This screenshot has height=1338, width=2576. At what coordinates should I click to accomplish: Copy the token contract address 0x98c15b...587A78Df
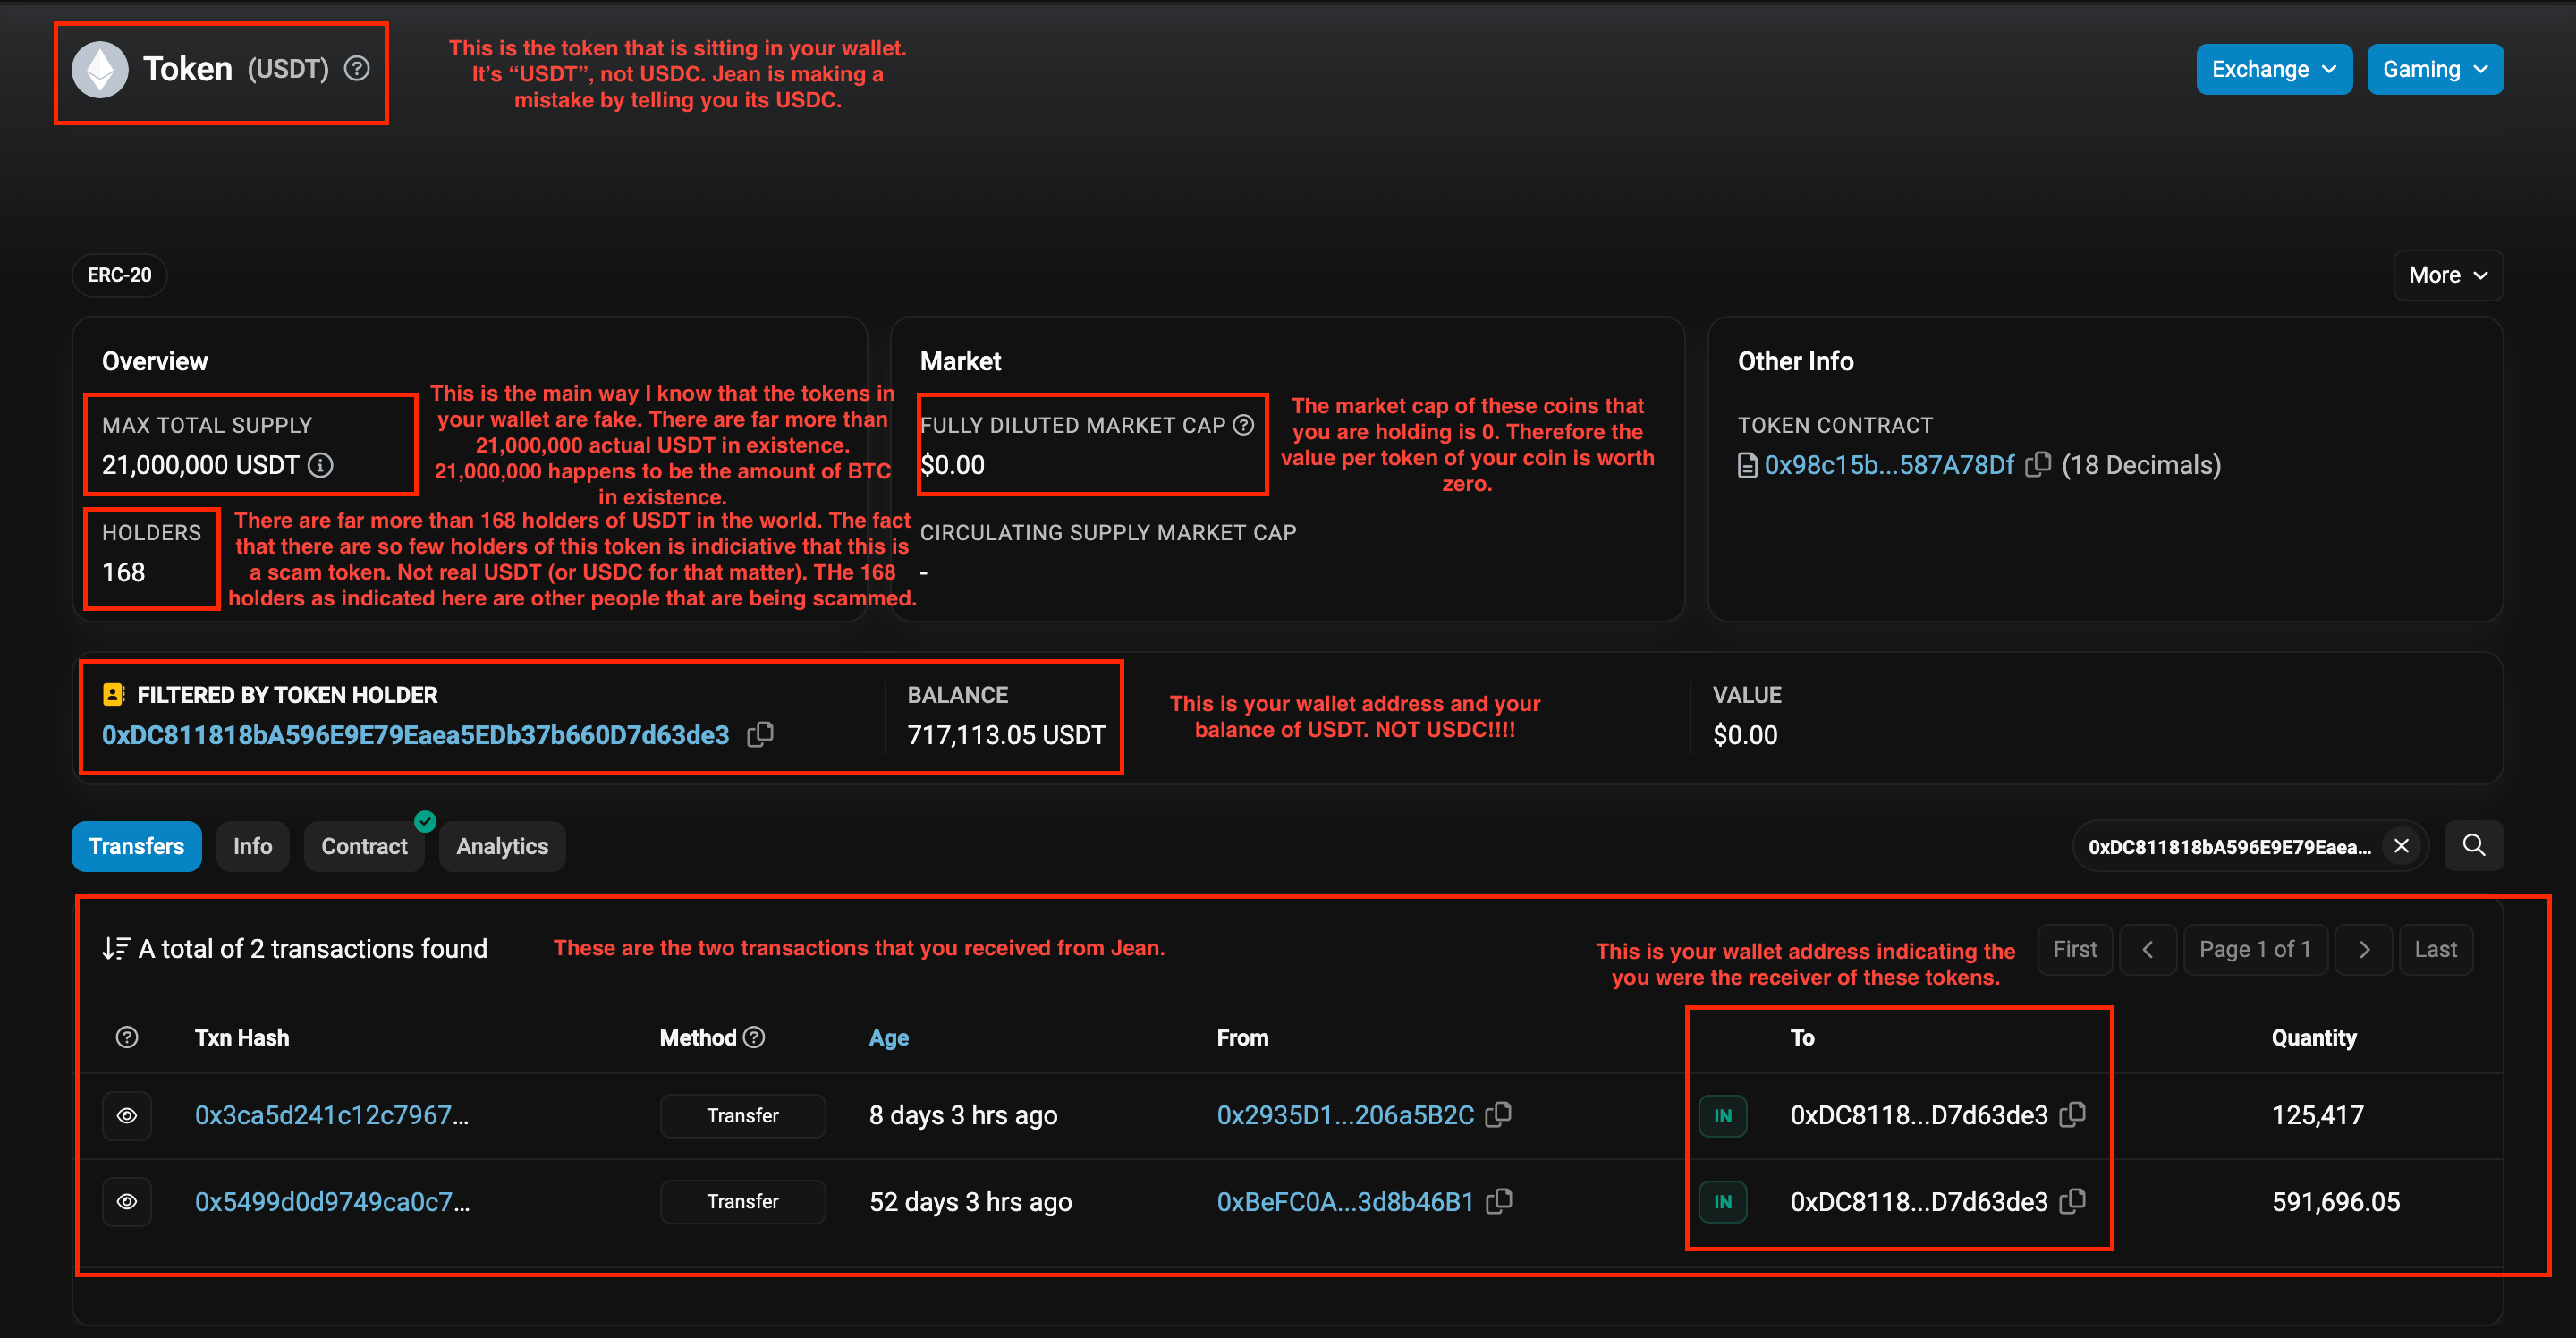point(2037,464)
